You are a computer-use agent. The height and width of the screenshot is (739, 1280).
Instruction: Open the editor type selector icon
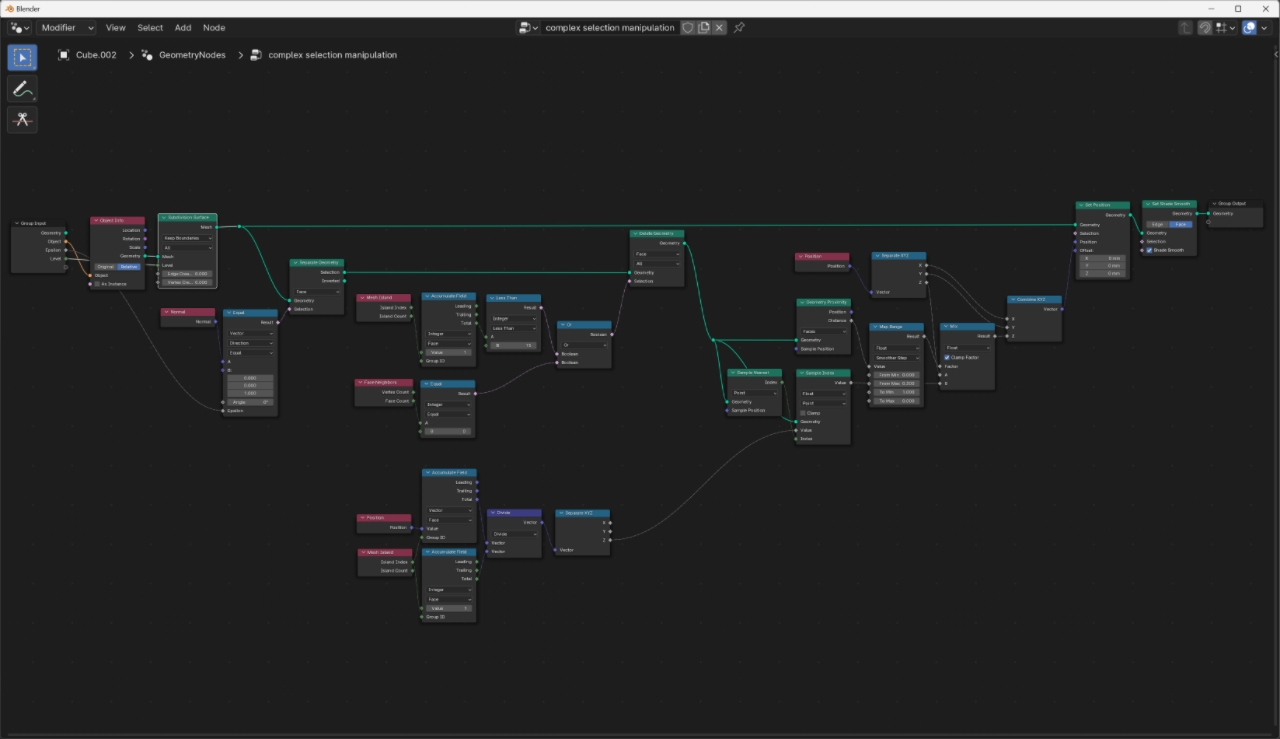tap(19, 28)
